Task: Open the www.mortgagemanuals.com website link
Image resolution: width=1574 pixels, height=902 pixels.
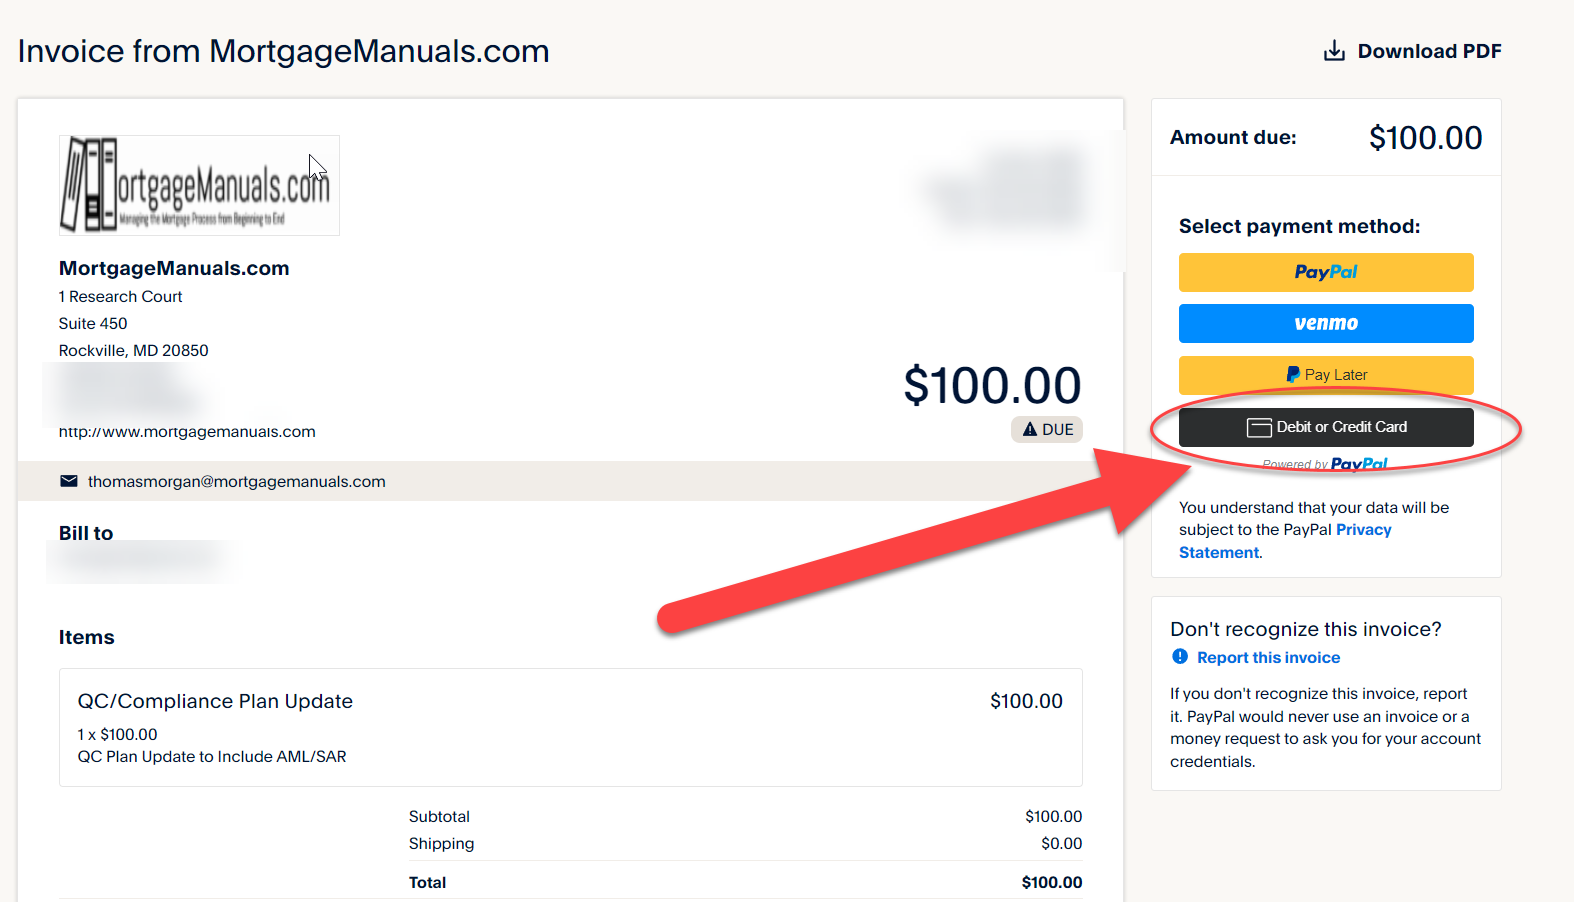Action: pos(187,432)
